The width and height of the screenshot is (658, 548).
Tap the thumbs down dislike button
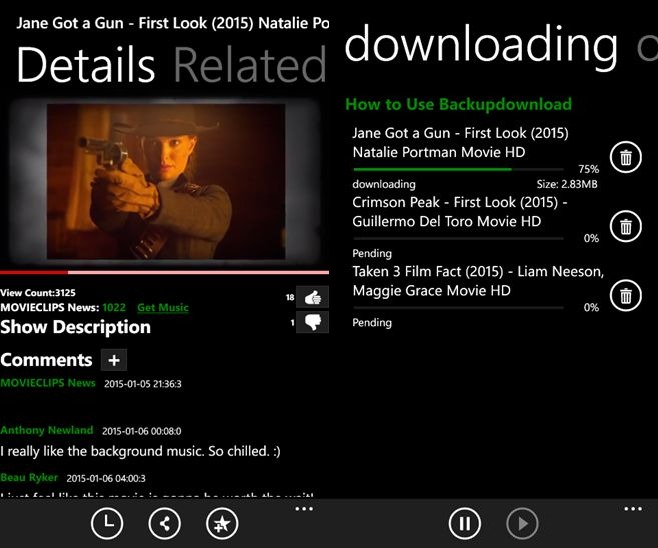(313, 322)
